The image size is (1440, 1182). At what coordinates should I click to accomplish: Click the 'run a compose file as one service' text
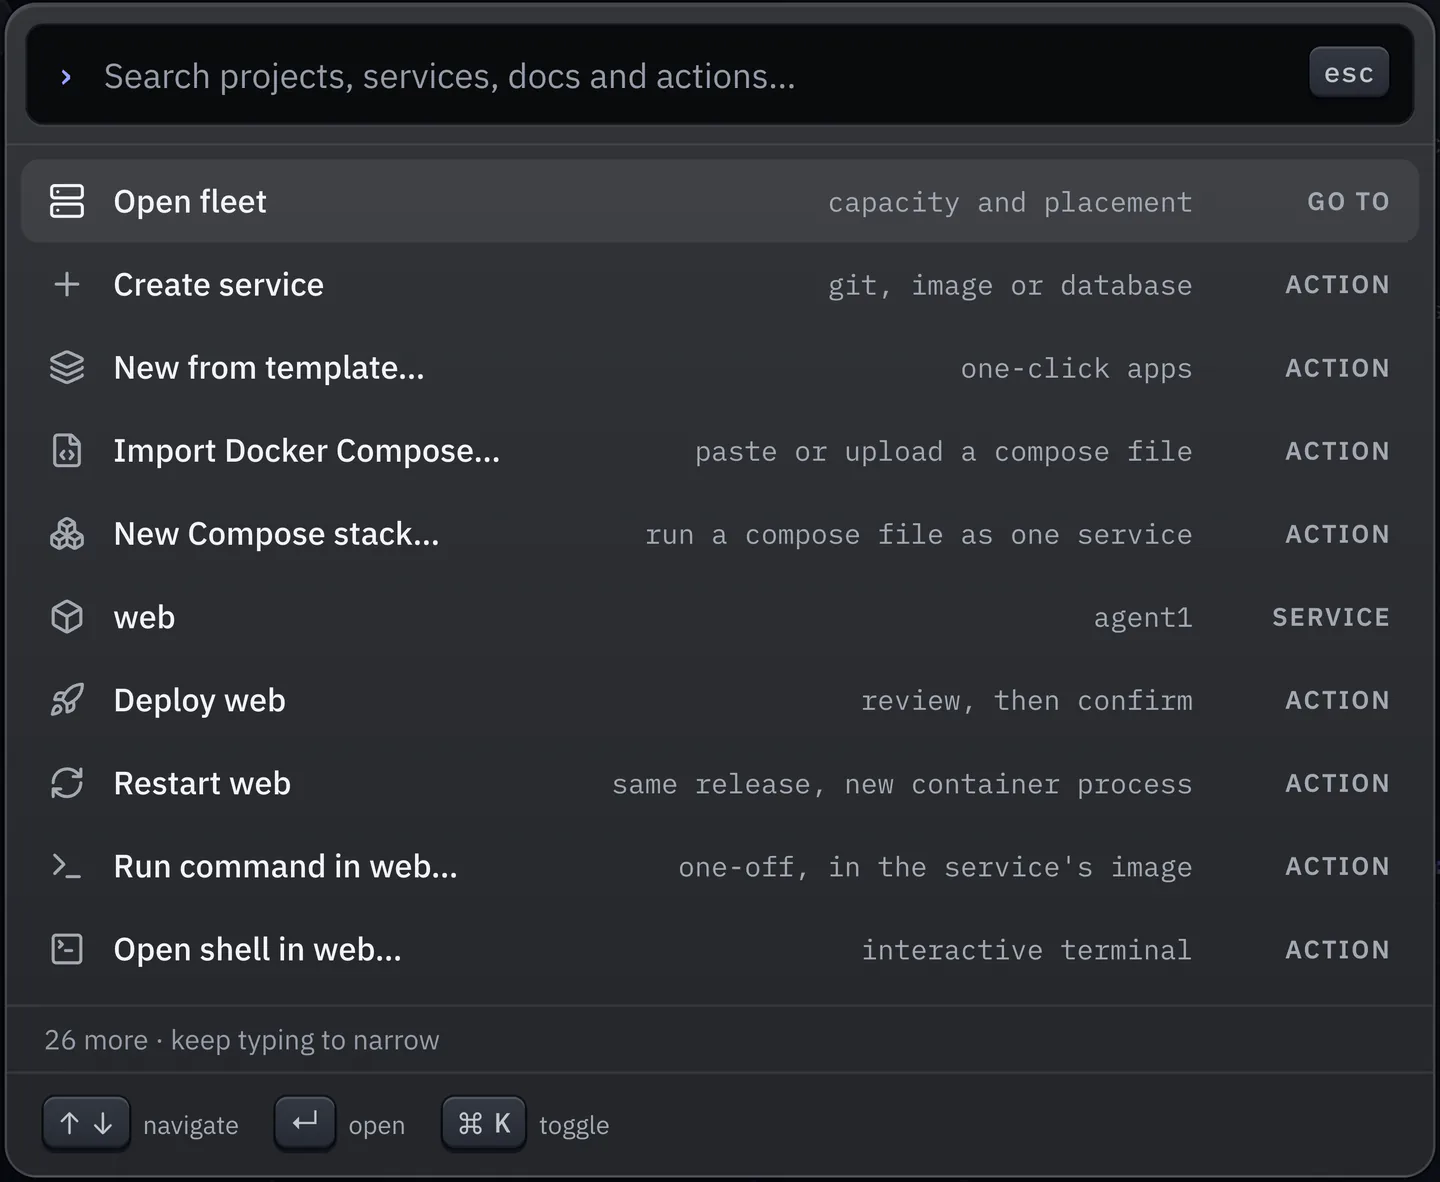click(919, 534)
